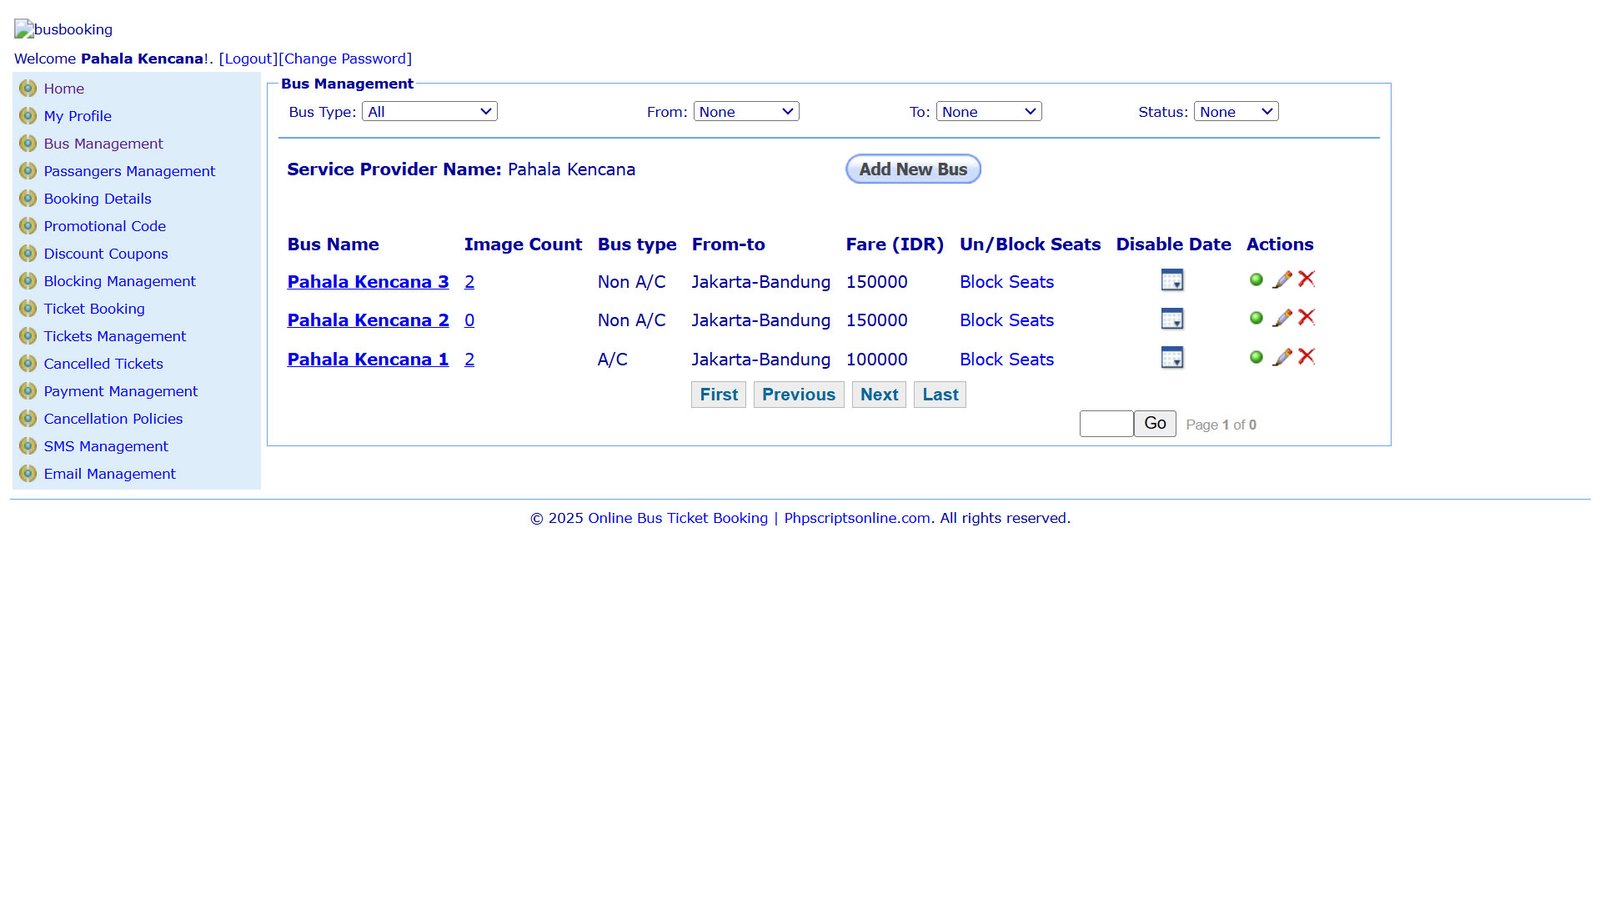Screen dimensions: 1600x900
Task: Open Promotional Code menu item
Action: [105, 226]
